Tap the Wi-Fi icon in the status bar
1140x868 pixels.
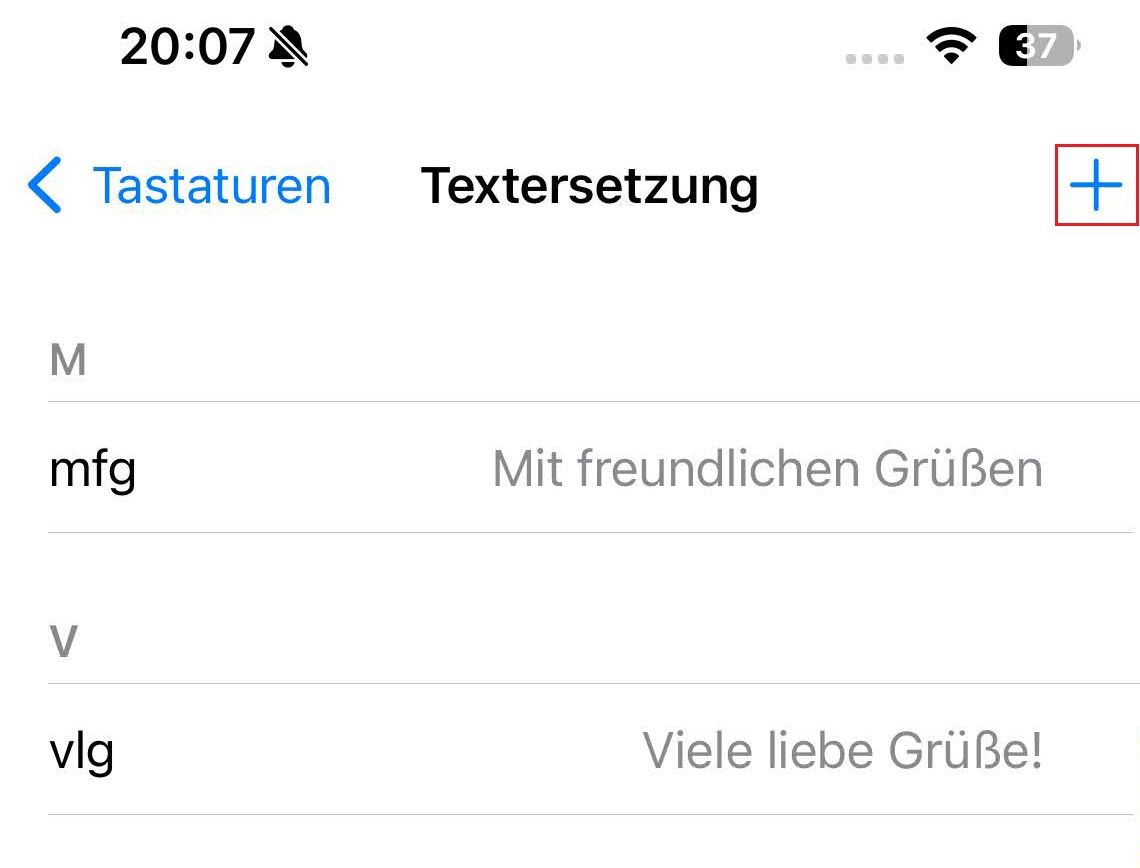950,45
